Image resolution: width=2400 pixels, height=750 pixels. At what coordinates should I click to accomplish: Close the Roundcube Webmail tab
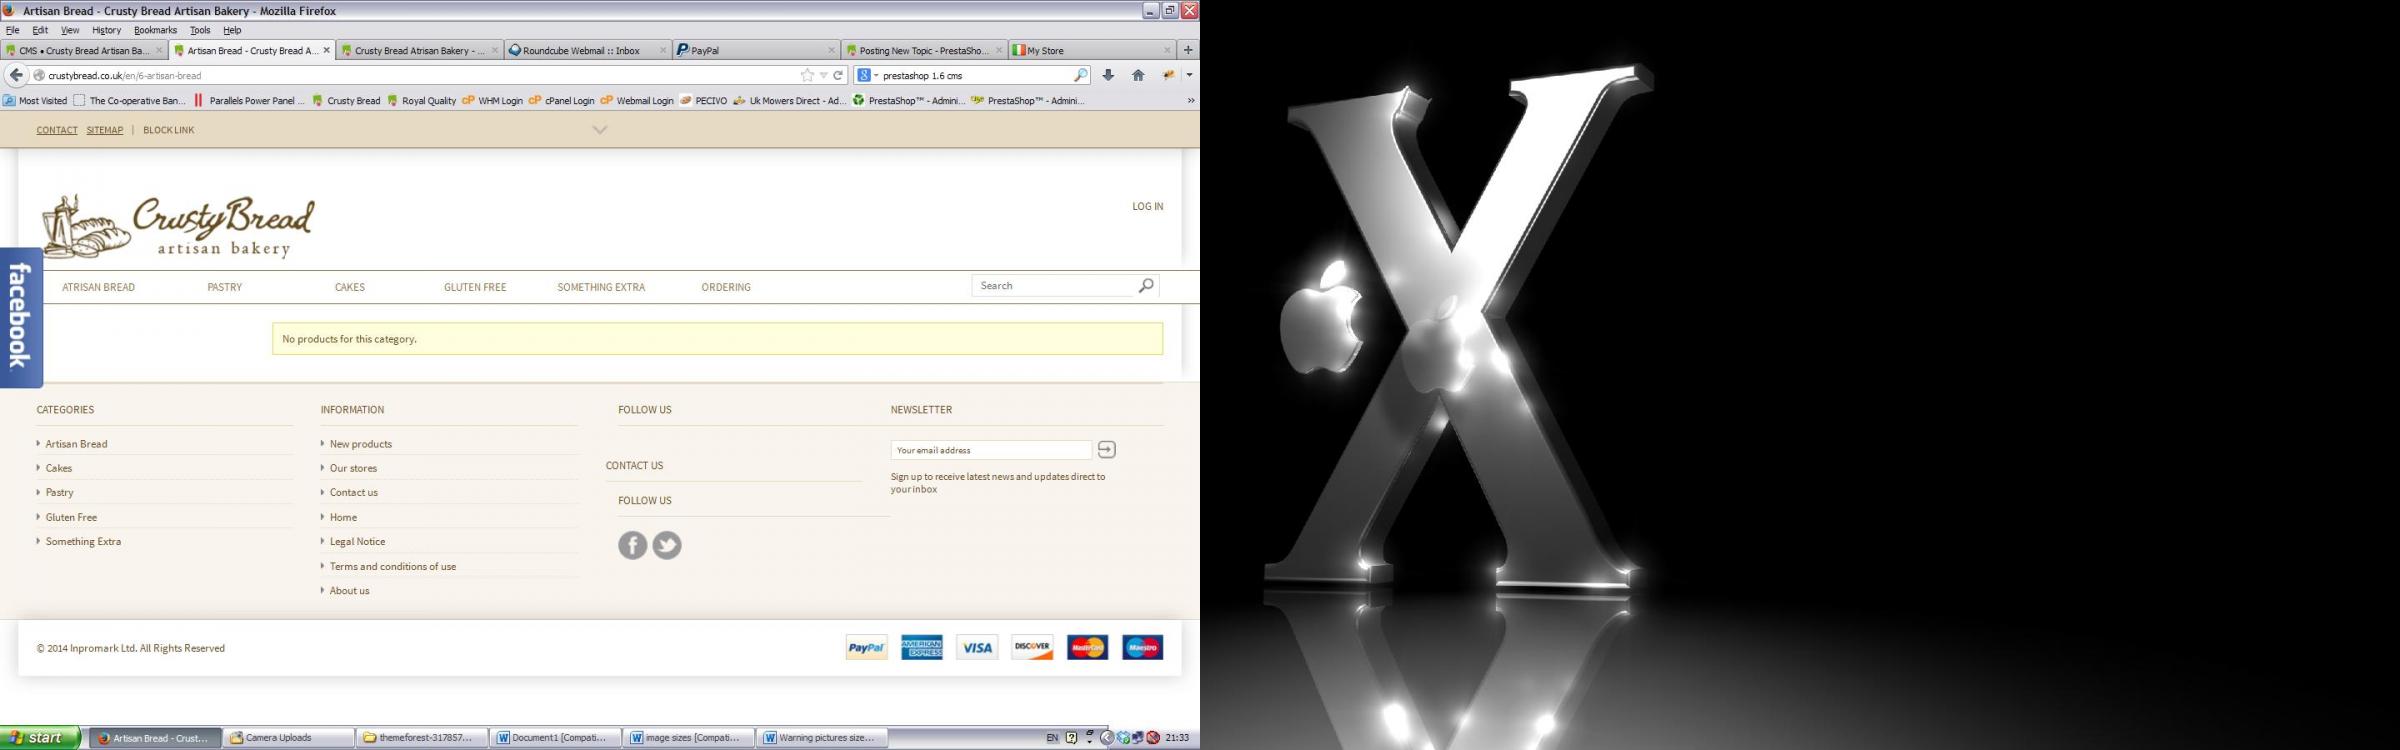[662, 50]
